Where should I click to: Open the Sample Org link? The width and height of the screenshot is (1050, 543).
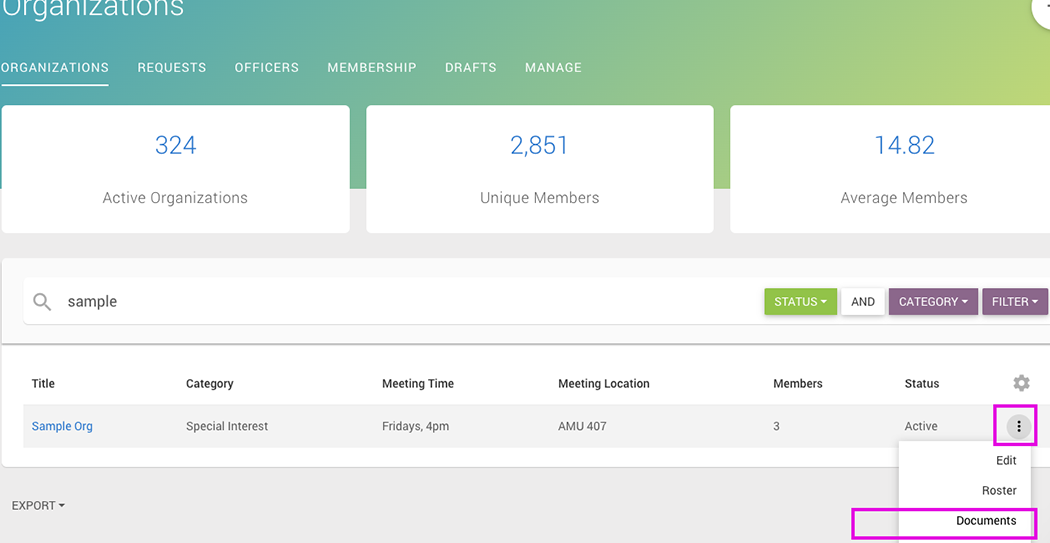(x=62, y=427)
